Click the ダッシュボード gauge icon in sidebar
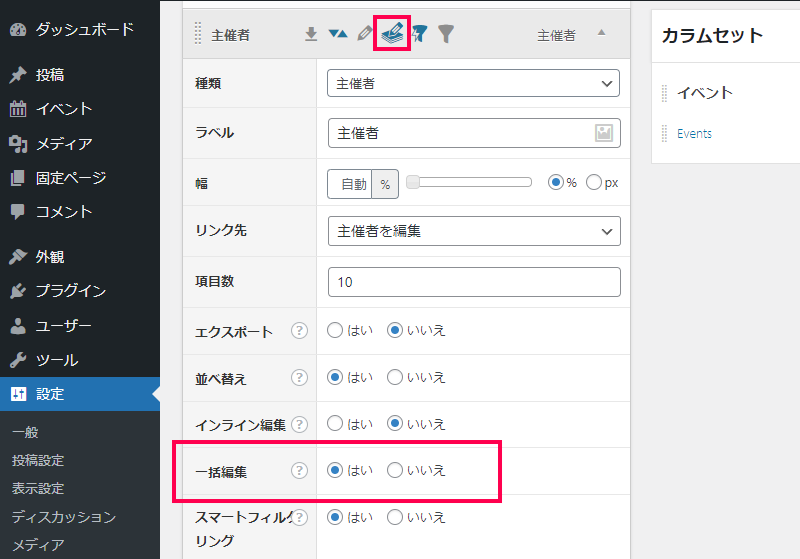The image size is (800, 559). 18,30
